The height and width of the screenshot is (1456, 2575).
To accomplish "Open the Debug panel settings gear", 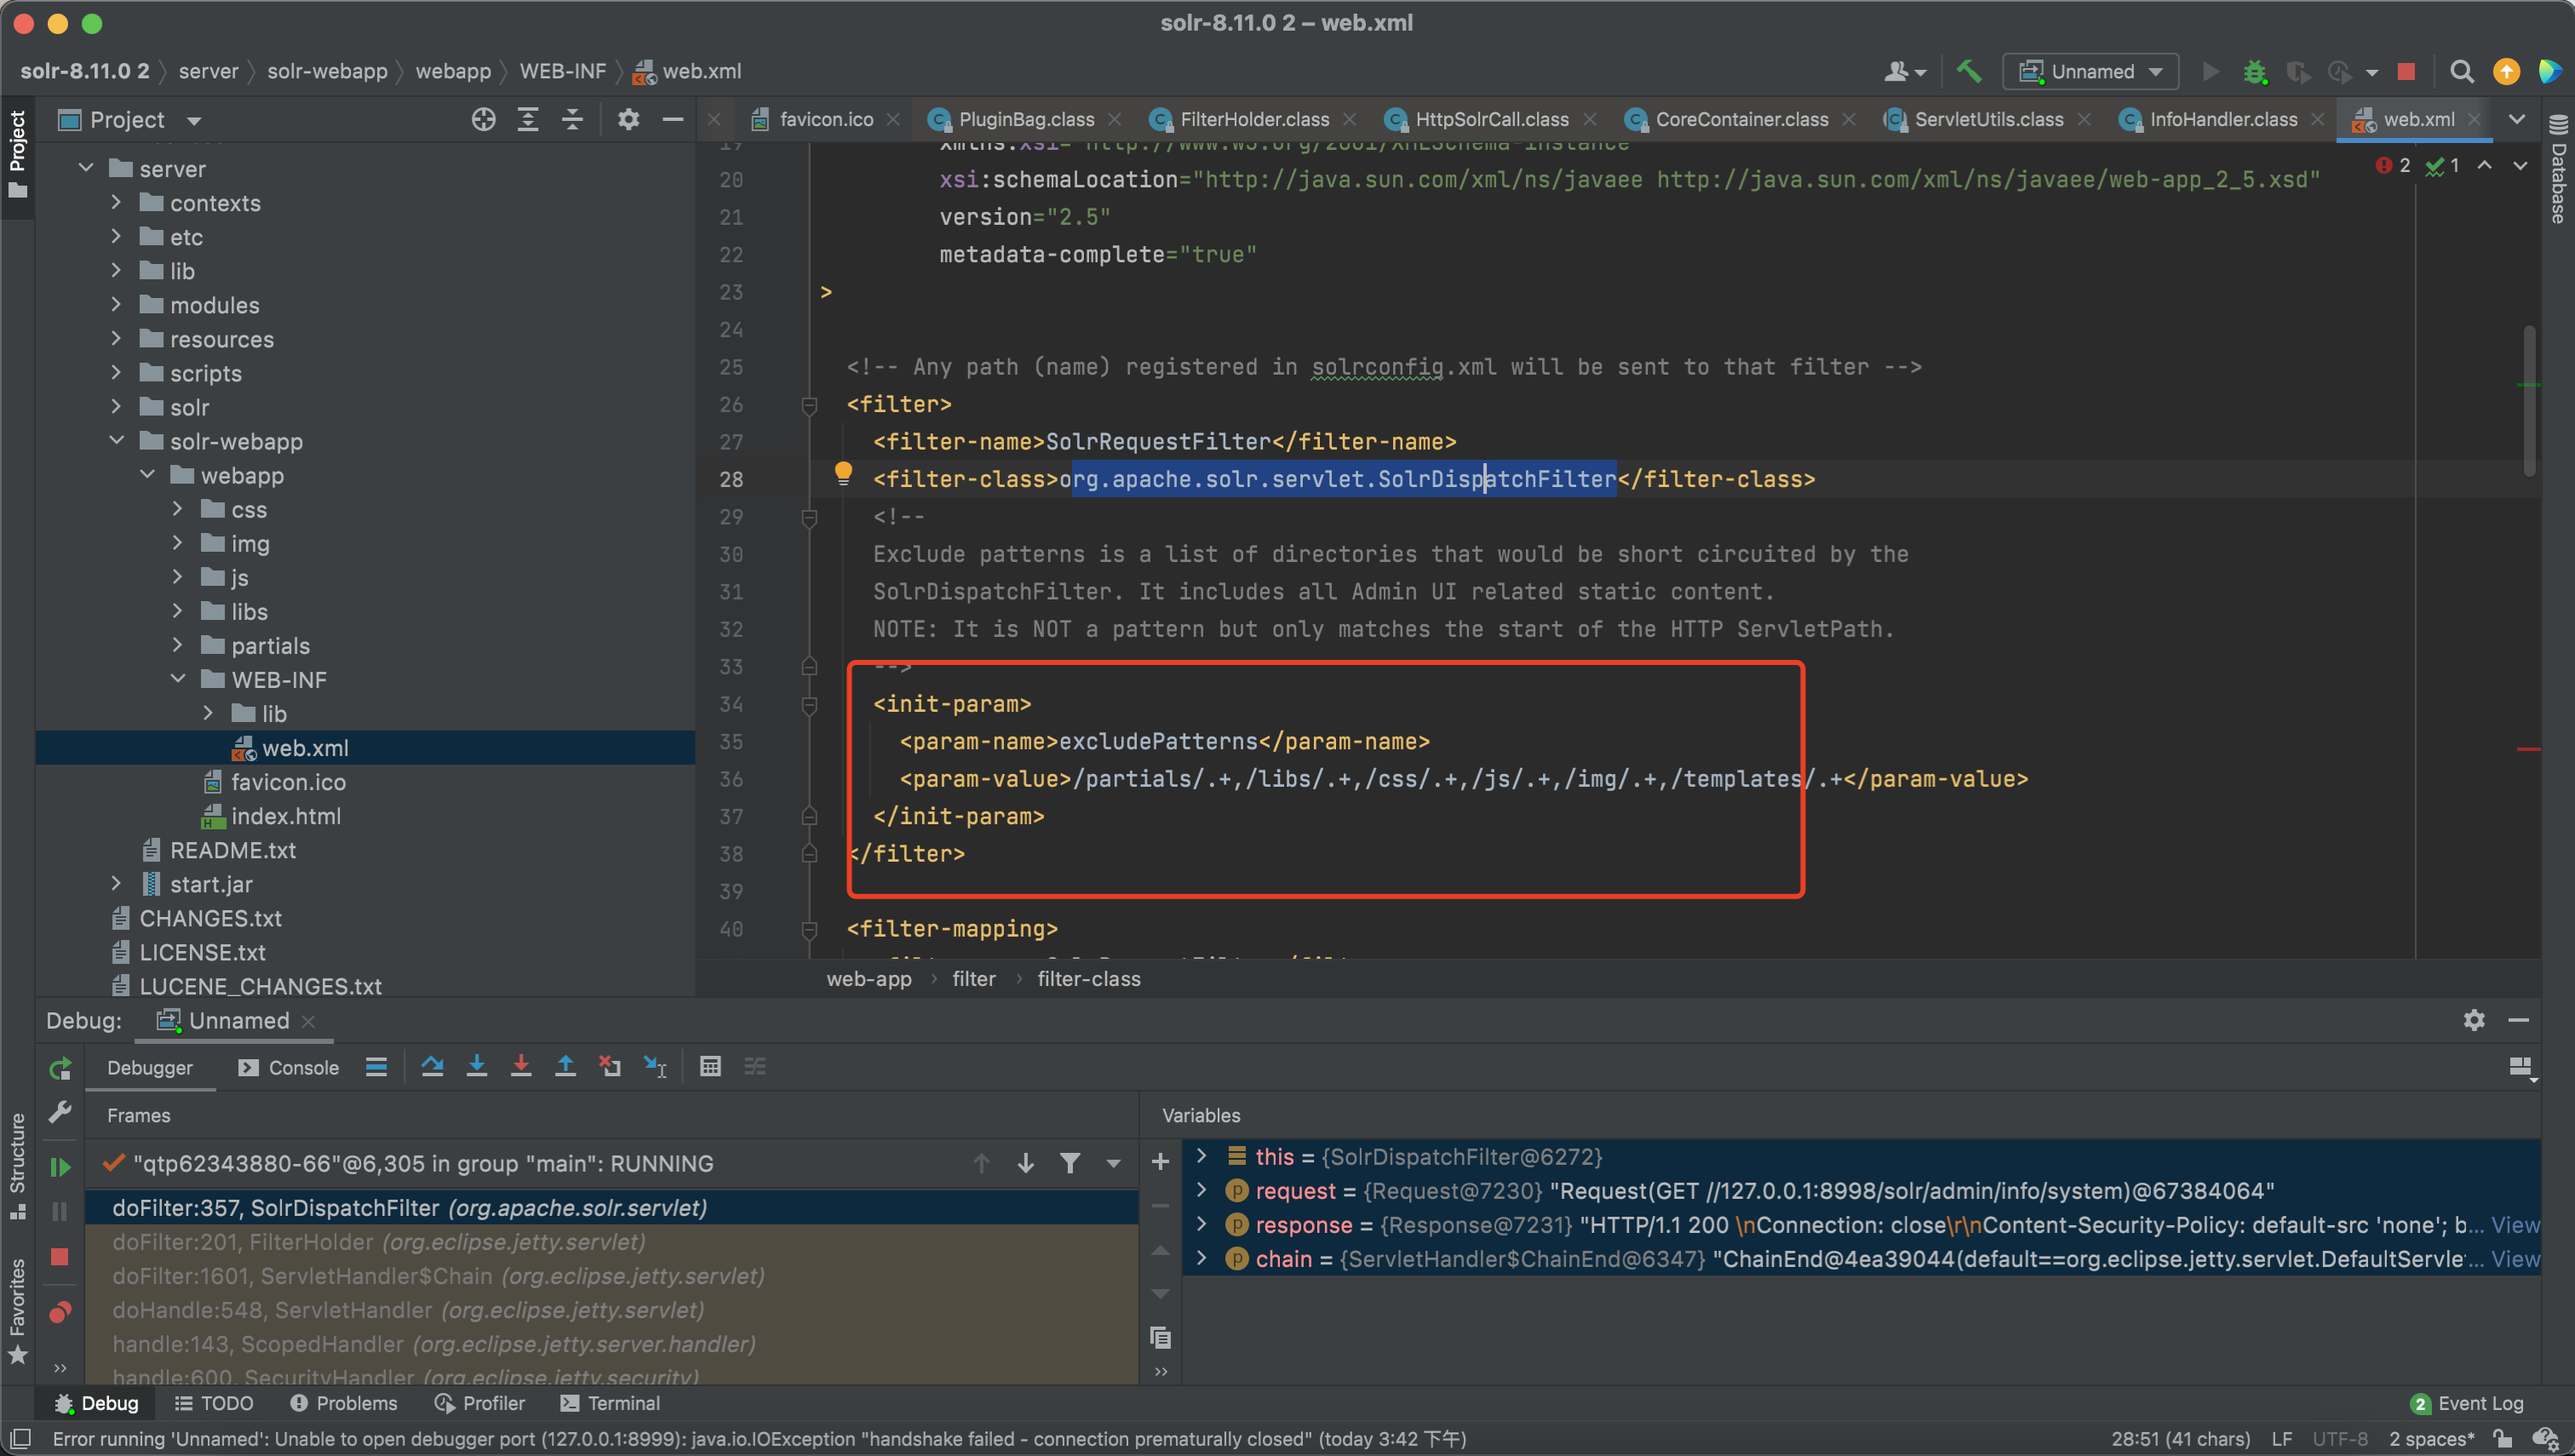I will click(2474, 1020).
